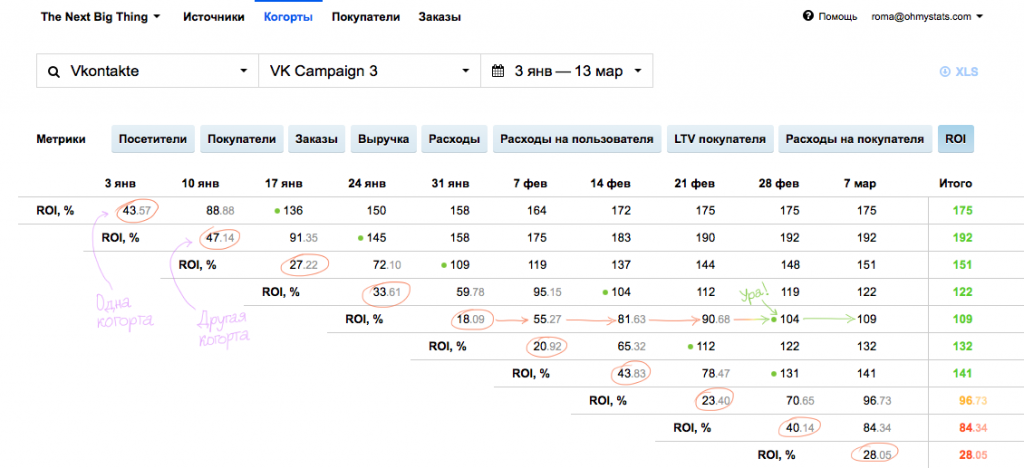Viewport: 1024px width, 468px height.
Task: Open the Заказы tab
Action: tap(440, 17)
